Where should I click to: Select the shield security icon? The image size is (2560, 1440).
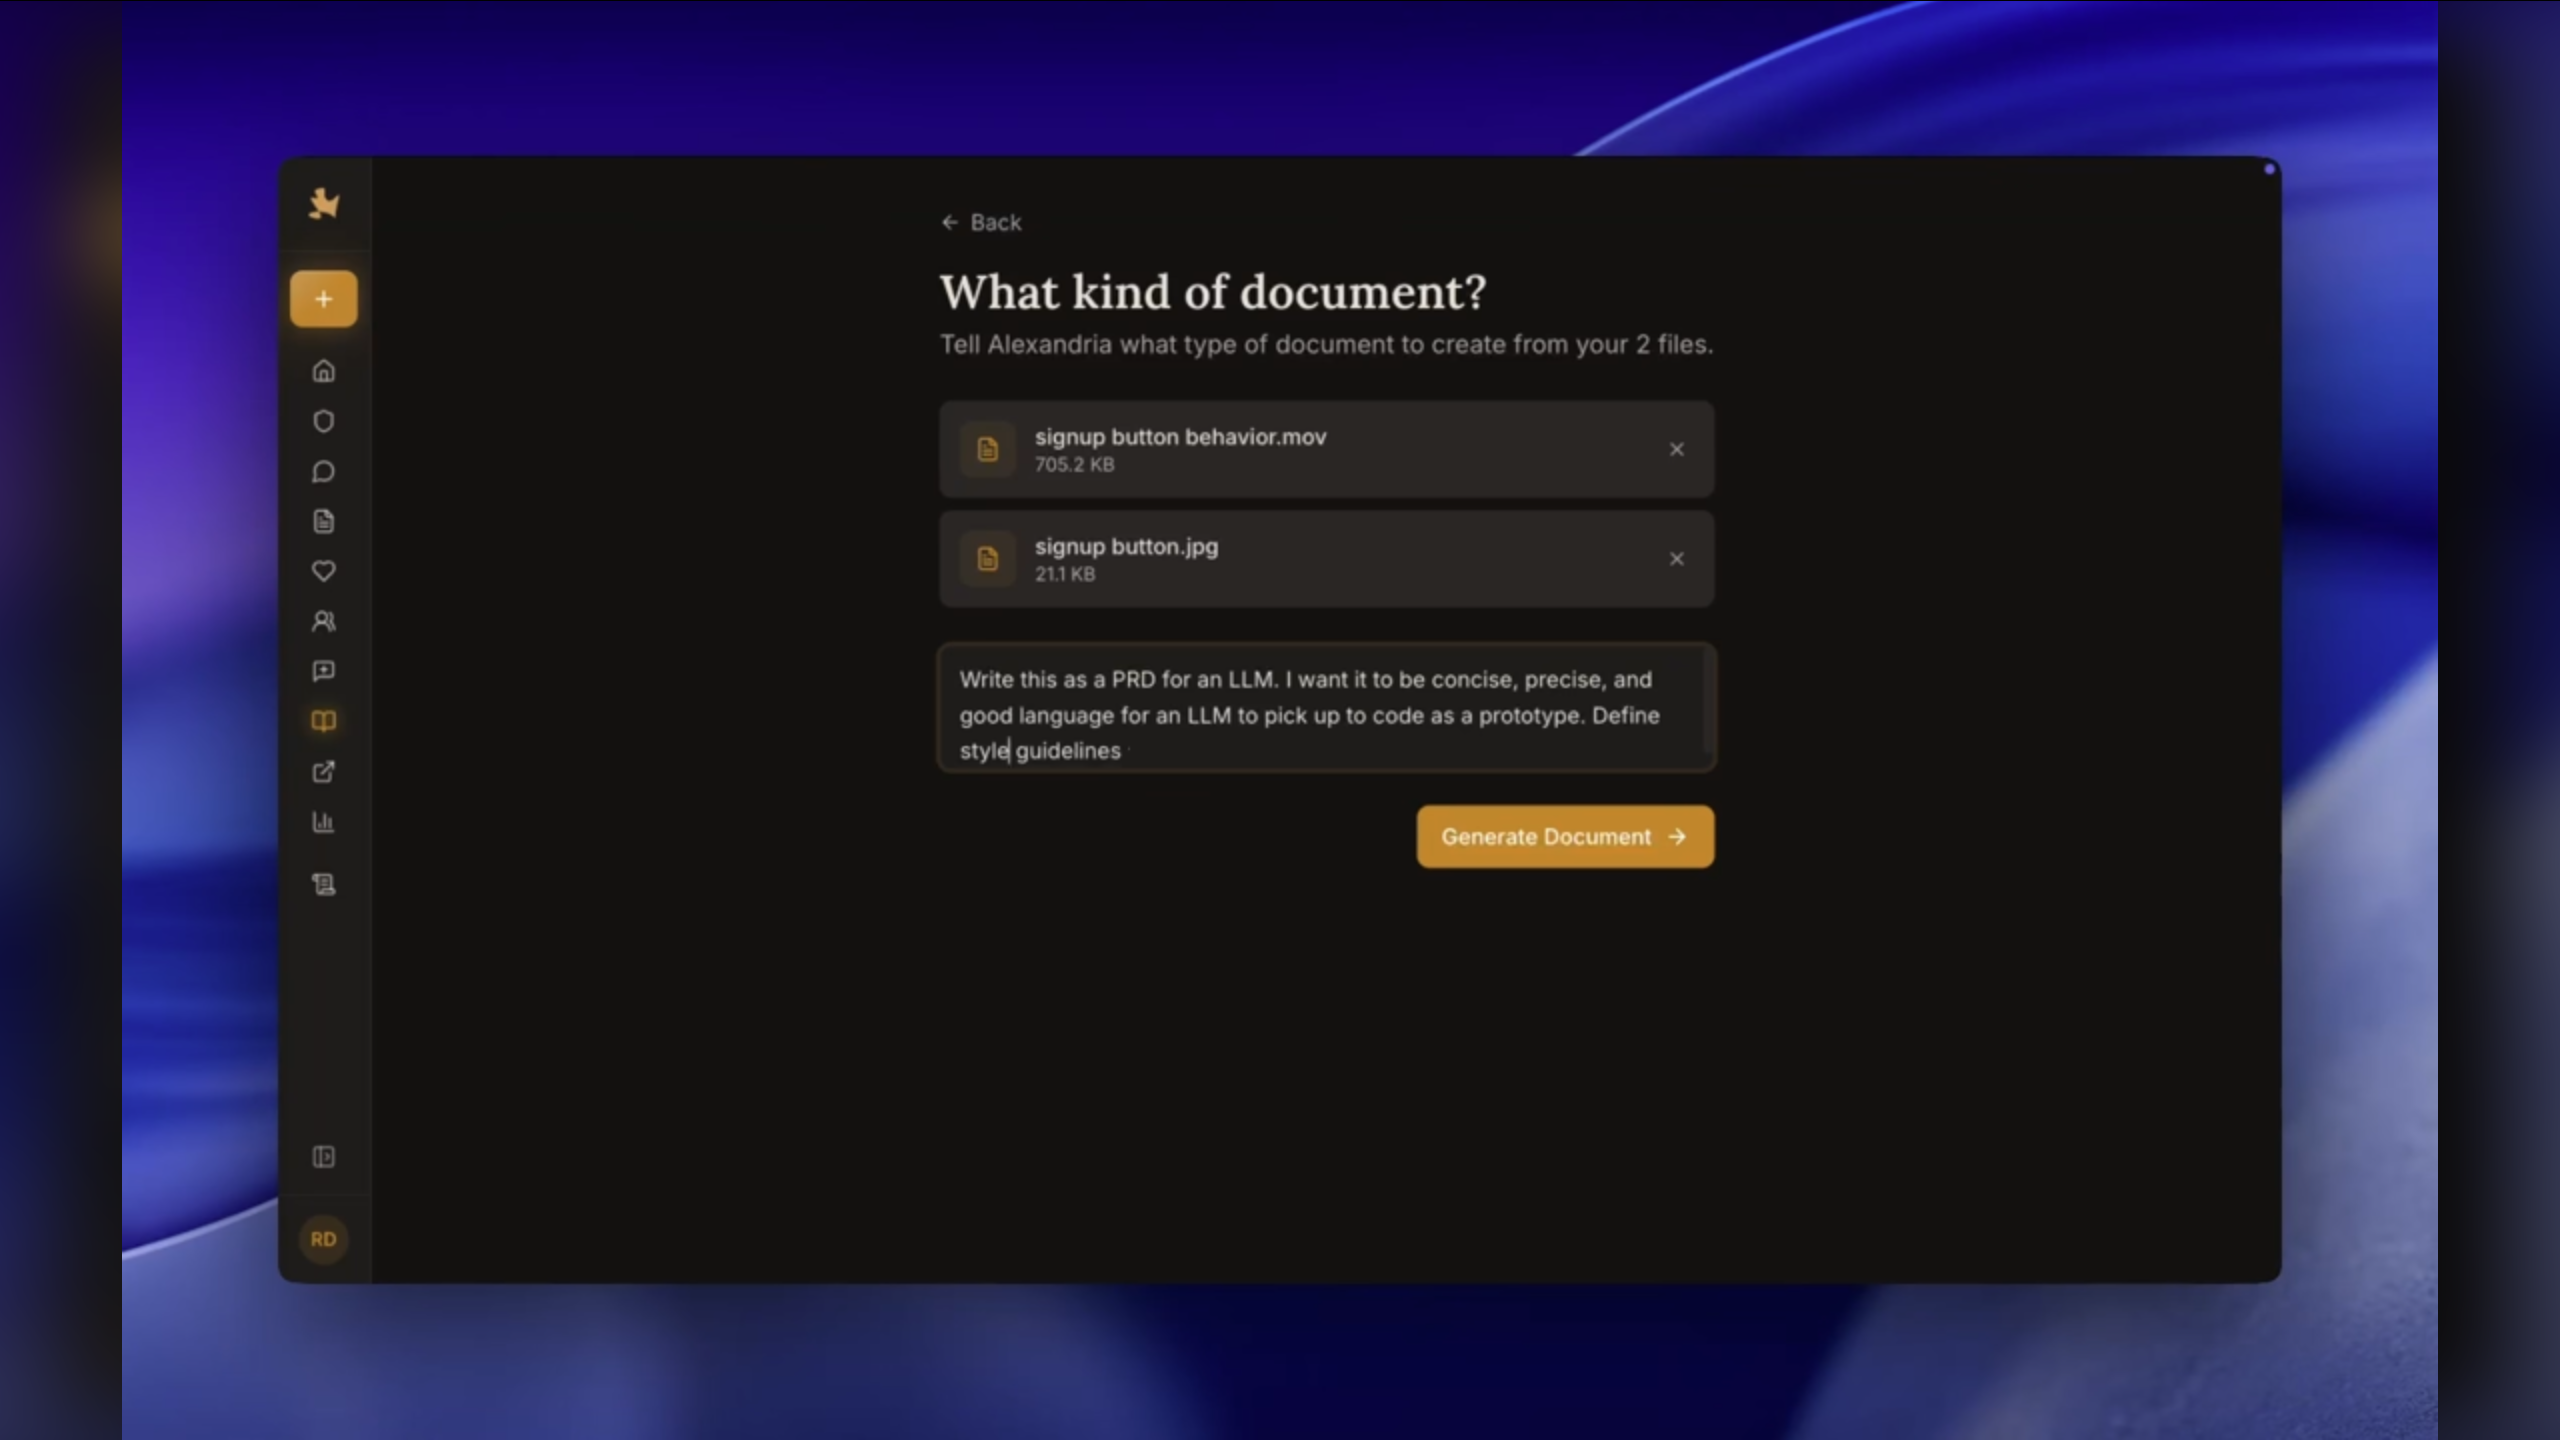pyautogui.click(x=323, y=421)
